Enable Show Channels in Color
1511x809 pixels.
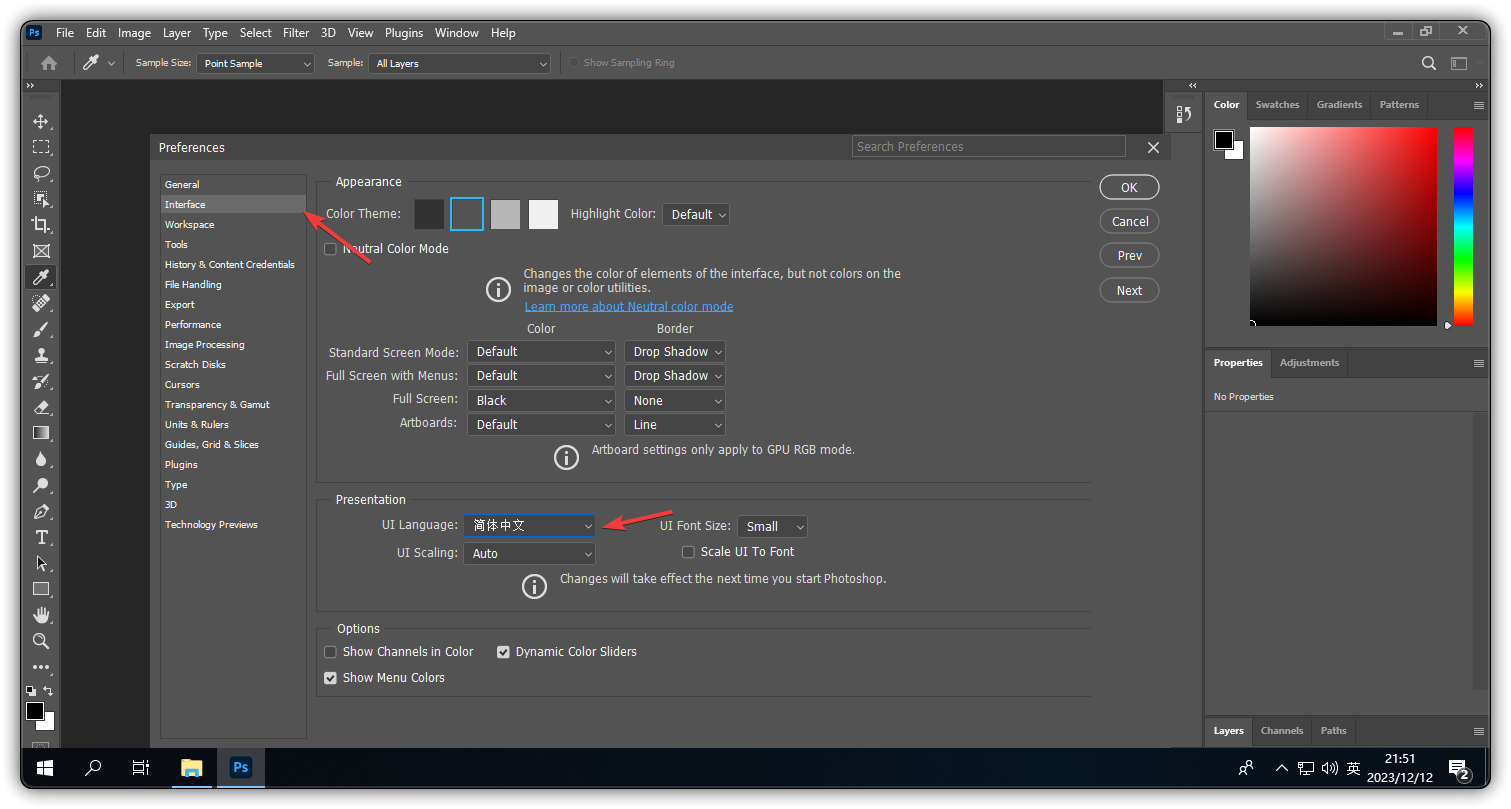tap(330, 652)
